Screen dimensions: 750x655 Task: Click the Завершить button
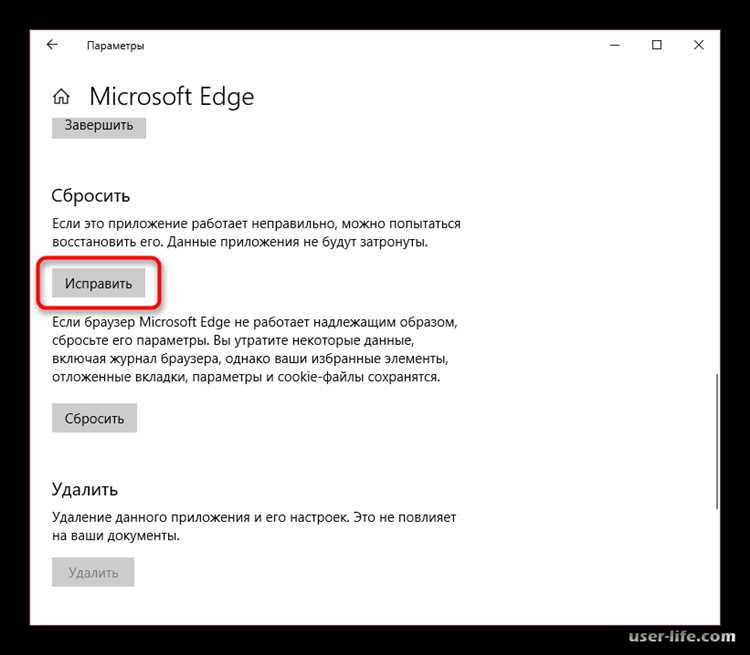tap(99, 127)
